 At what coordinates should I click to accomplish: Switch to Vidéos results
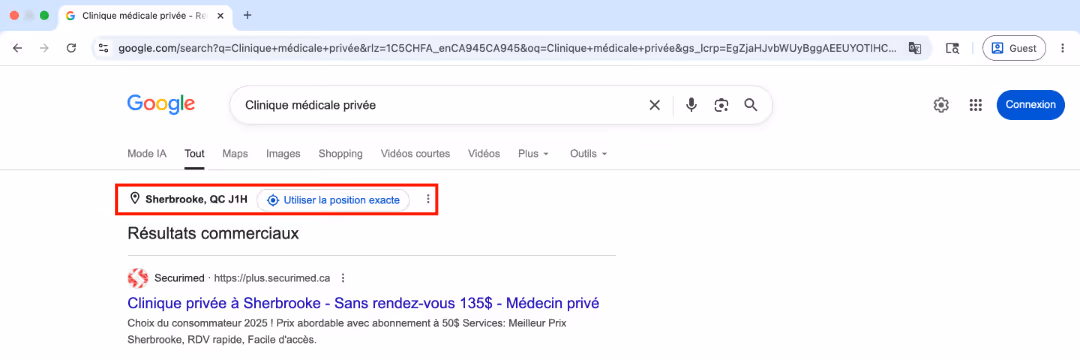[484, 153]
